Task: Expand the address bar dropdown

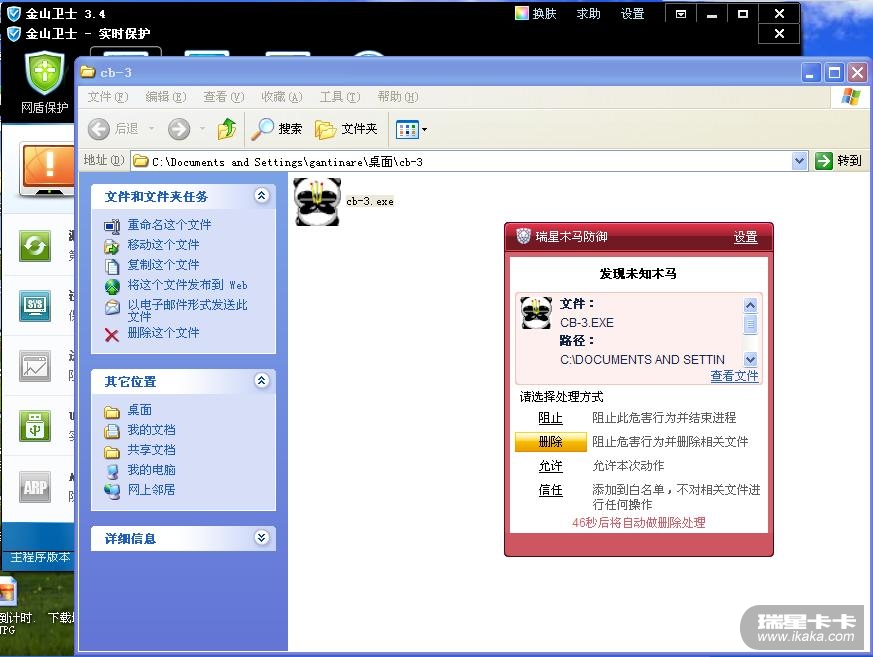Action: [x=800, y=161]
